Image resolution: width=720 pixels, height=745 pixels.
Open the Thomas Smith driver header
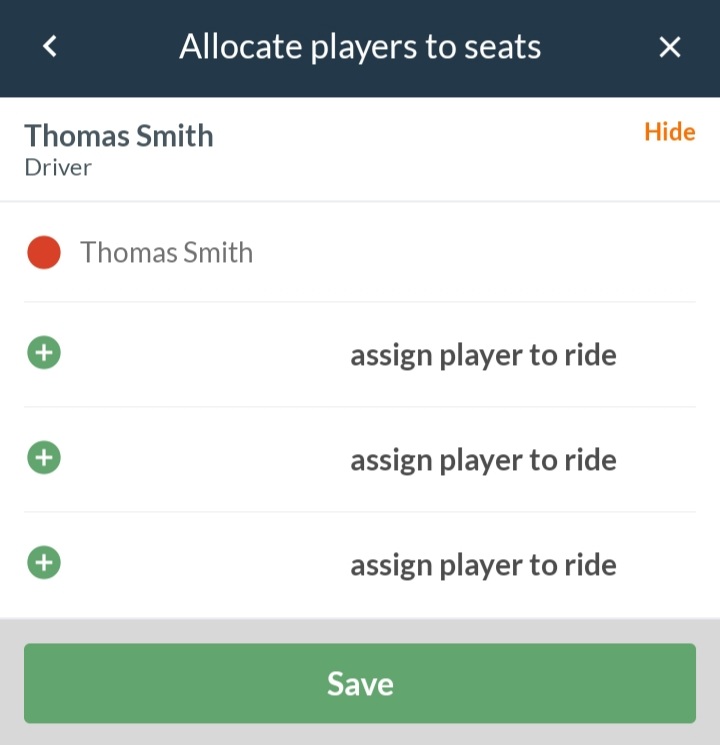tap(360, 149)
